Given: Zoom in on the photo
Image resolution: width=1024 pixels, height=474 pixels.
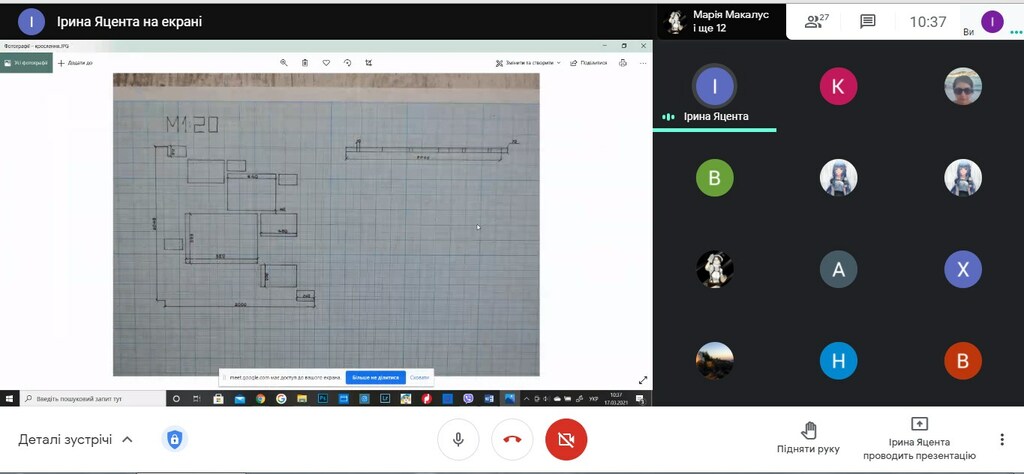Looking at the screenshot, I should tap(284, 62).
